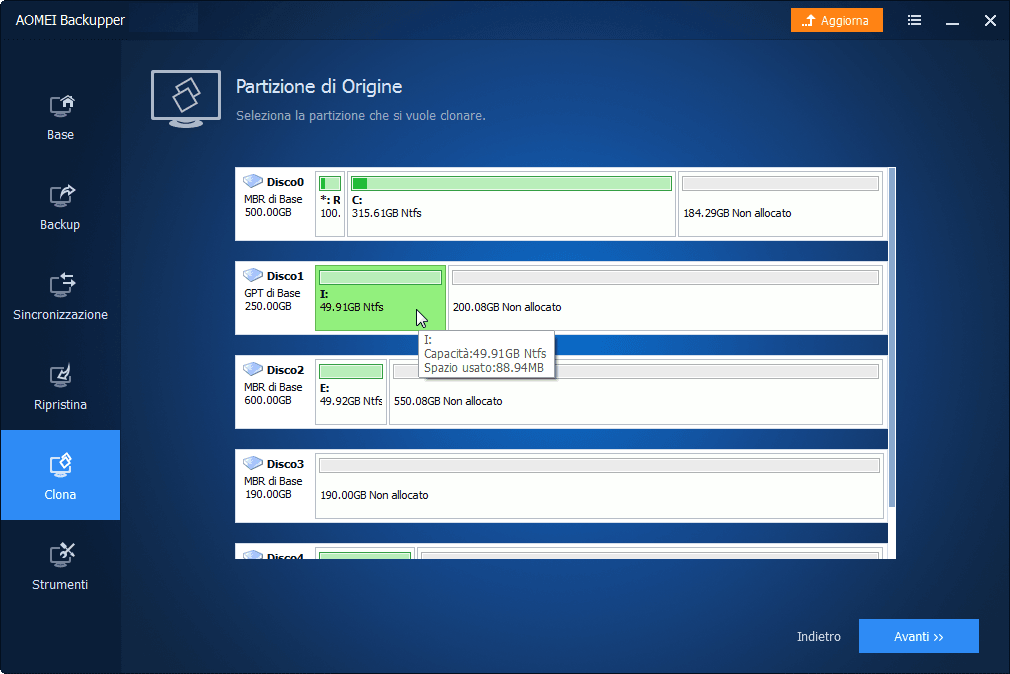This screenshot has width=1010, height=674.
Task: Click the AOMEI Backupper title text
Action: (x=70, y=20)
